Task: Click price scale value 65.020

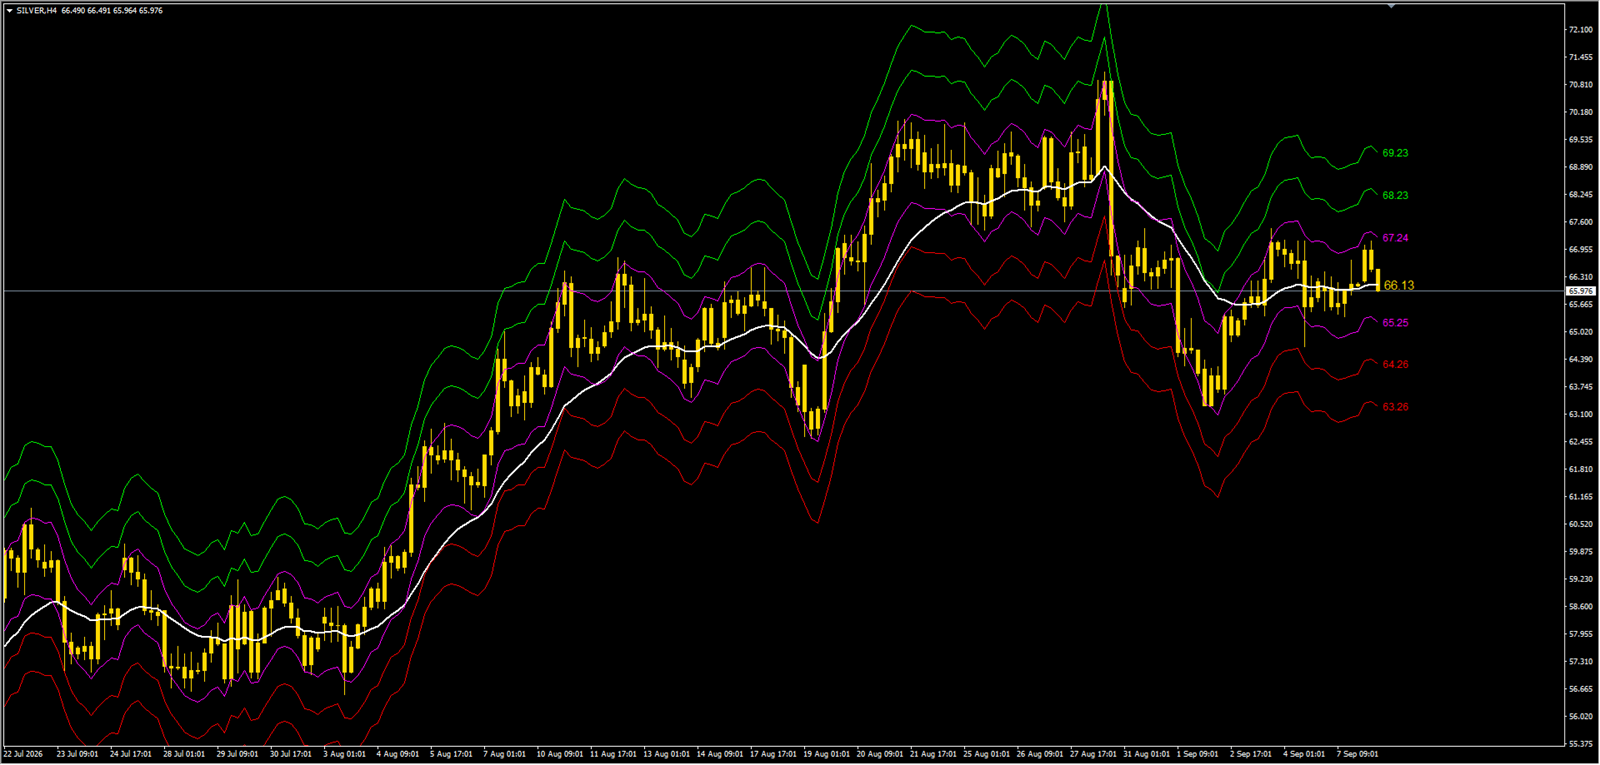Action: click(1581, 332)
